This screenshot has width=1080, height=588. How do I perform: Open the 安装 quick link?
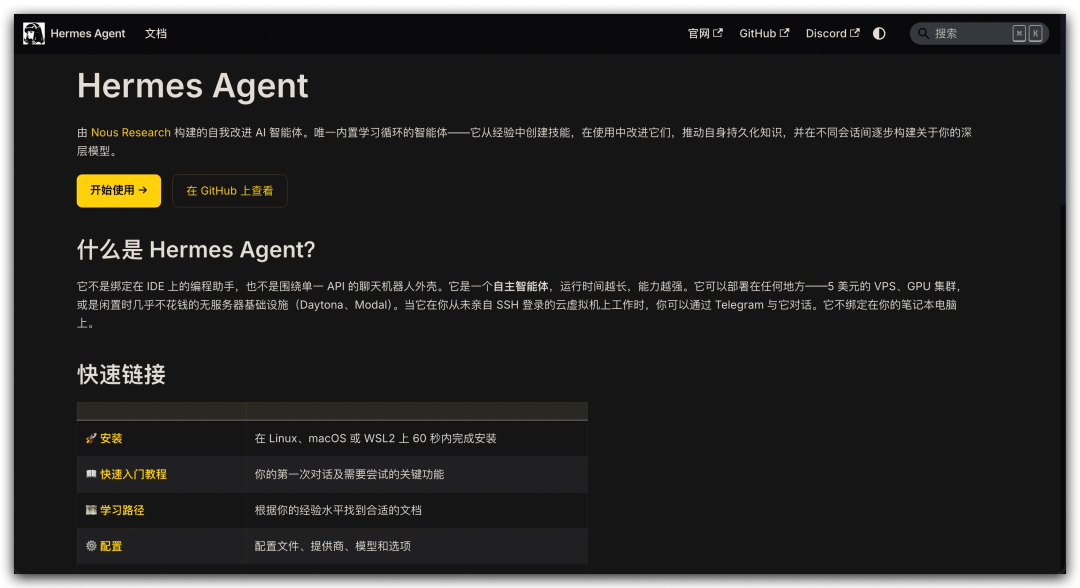coord(111,438)
